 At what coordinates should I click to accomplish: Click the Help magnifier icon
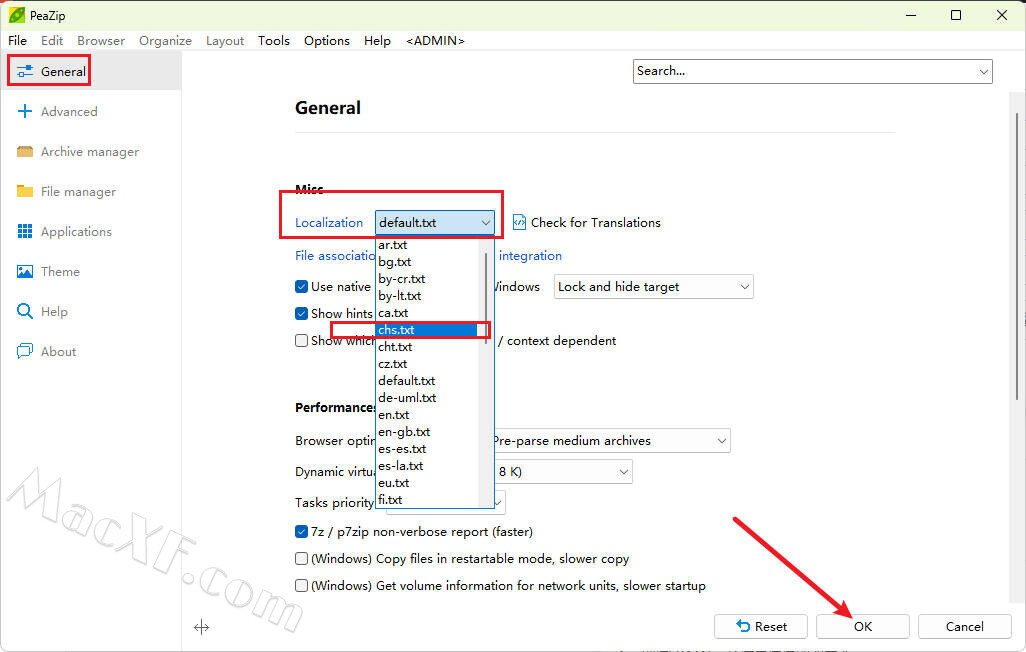(25, 311)
